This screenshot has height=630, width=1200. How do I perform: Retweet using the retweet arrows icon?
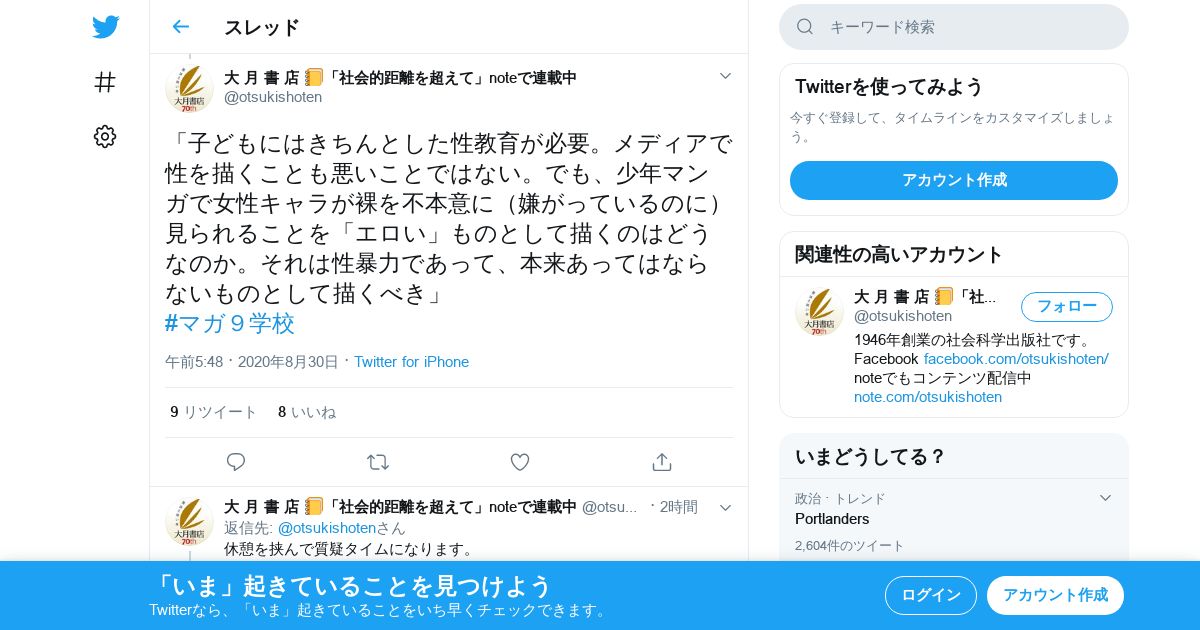[378, 462]
